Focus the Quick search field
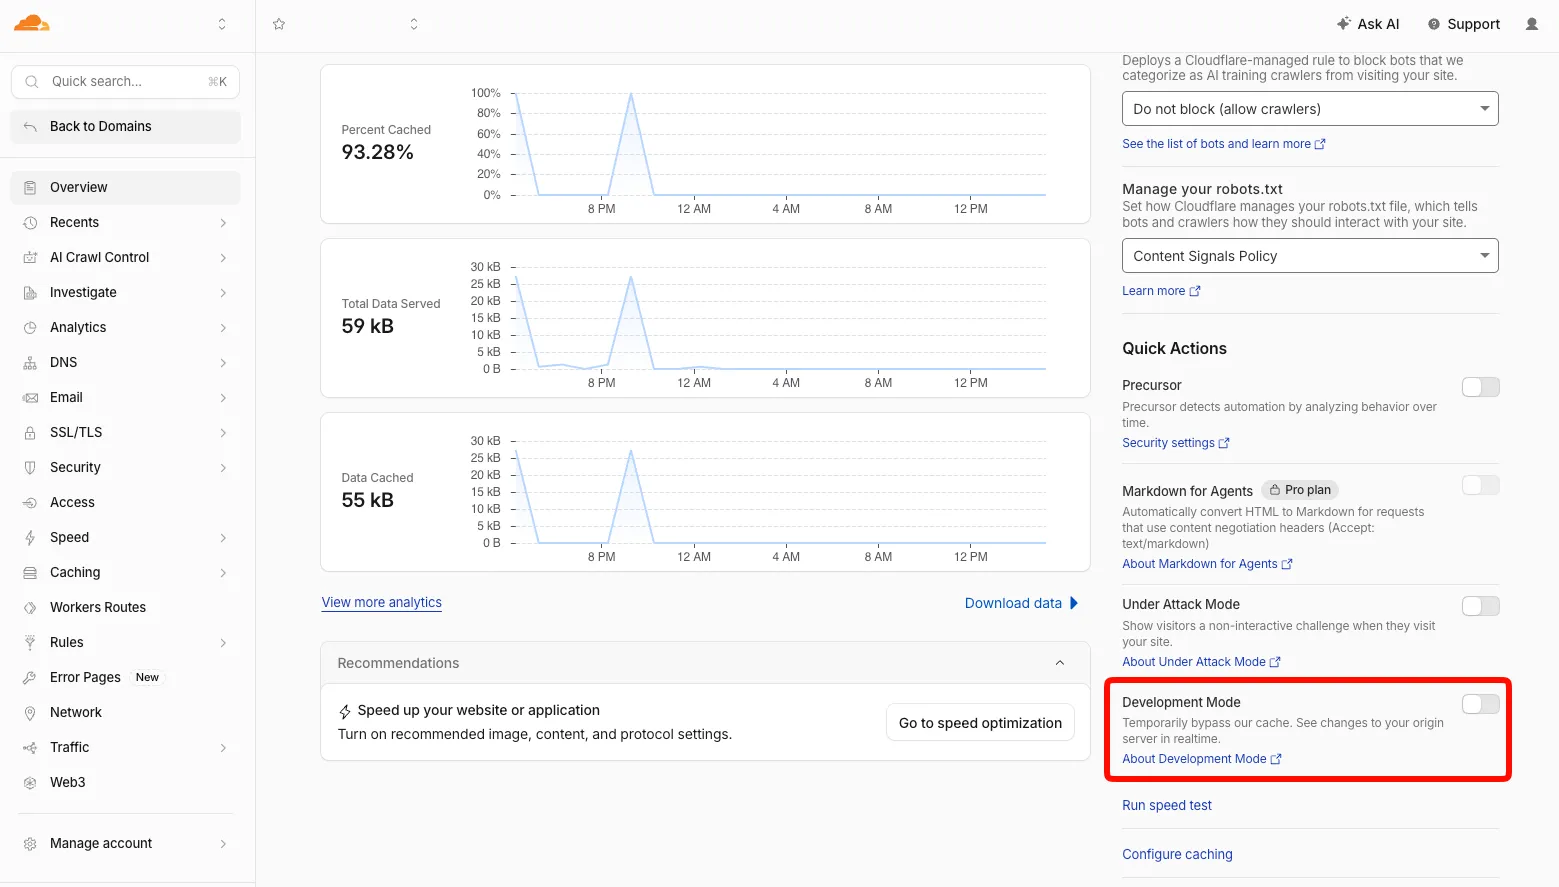This screenshot has height=887, width=1559. click(125, 82)
